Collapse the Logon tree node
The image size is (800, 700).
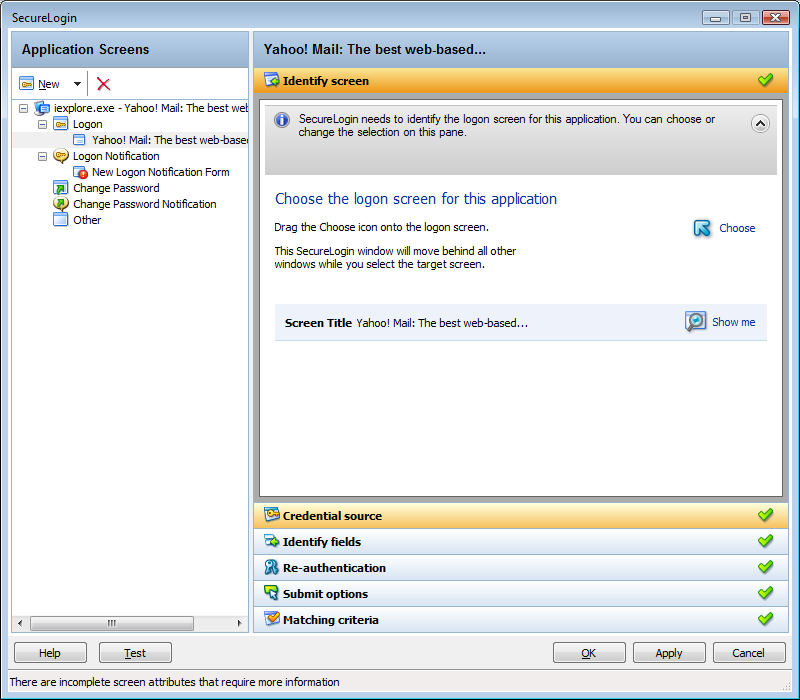(x=42, y=124)
